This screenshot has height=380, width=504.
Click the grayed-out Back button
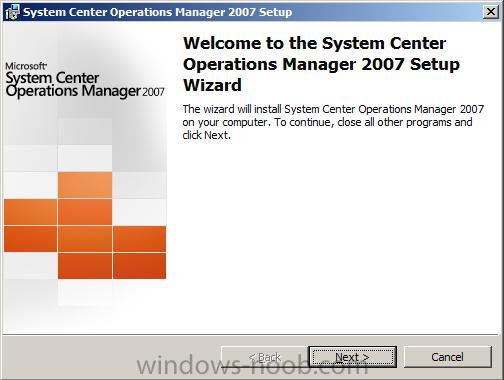[265, 357]
